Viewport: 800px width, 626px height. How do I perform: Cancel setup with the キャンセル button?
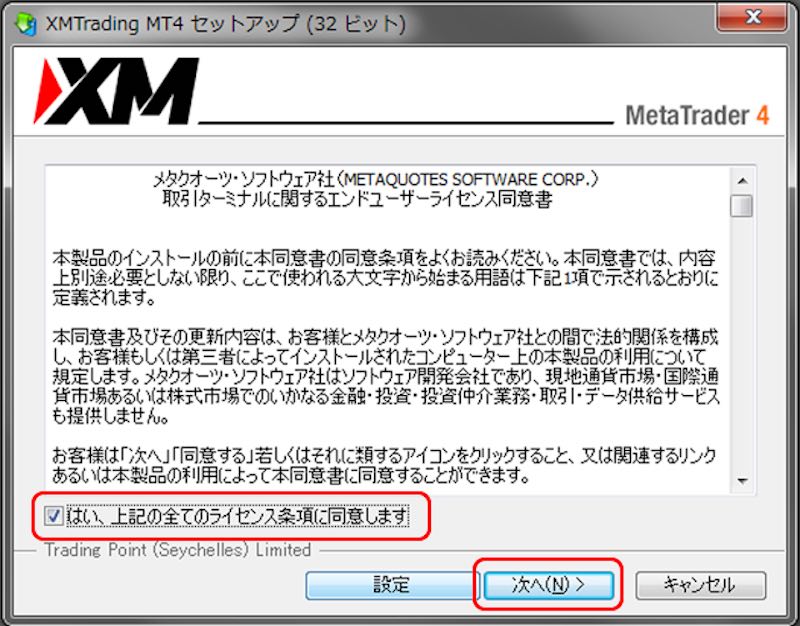click(701, 585)
